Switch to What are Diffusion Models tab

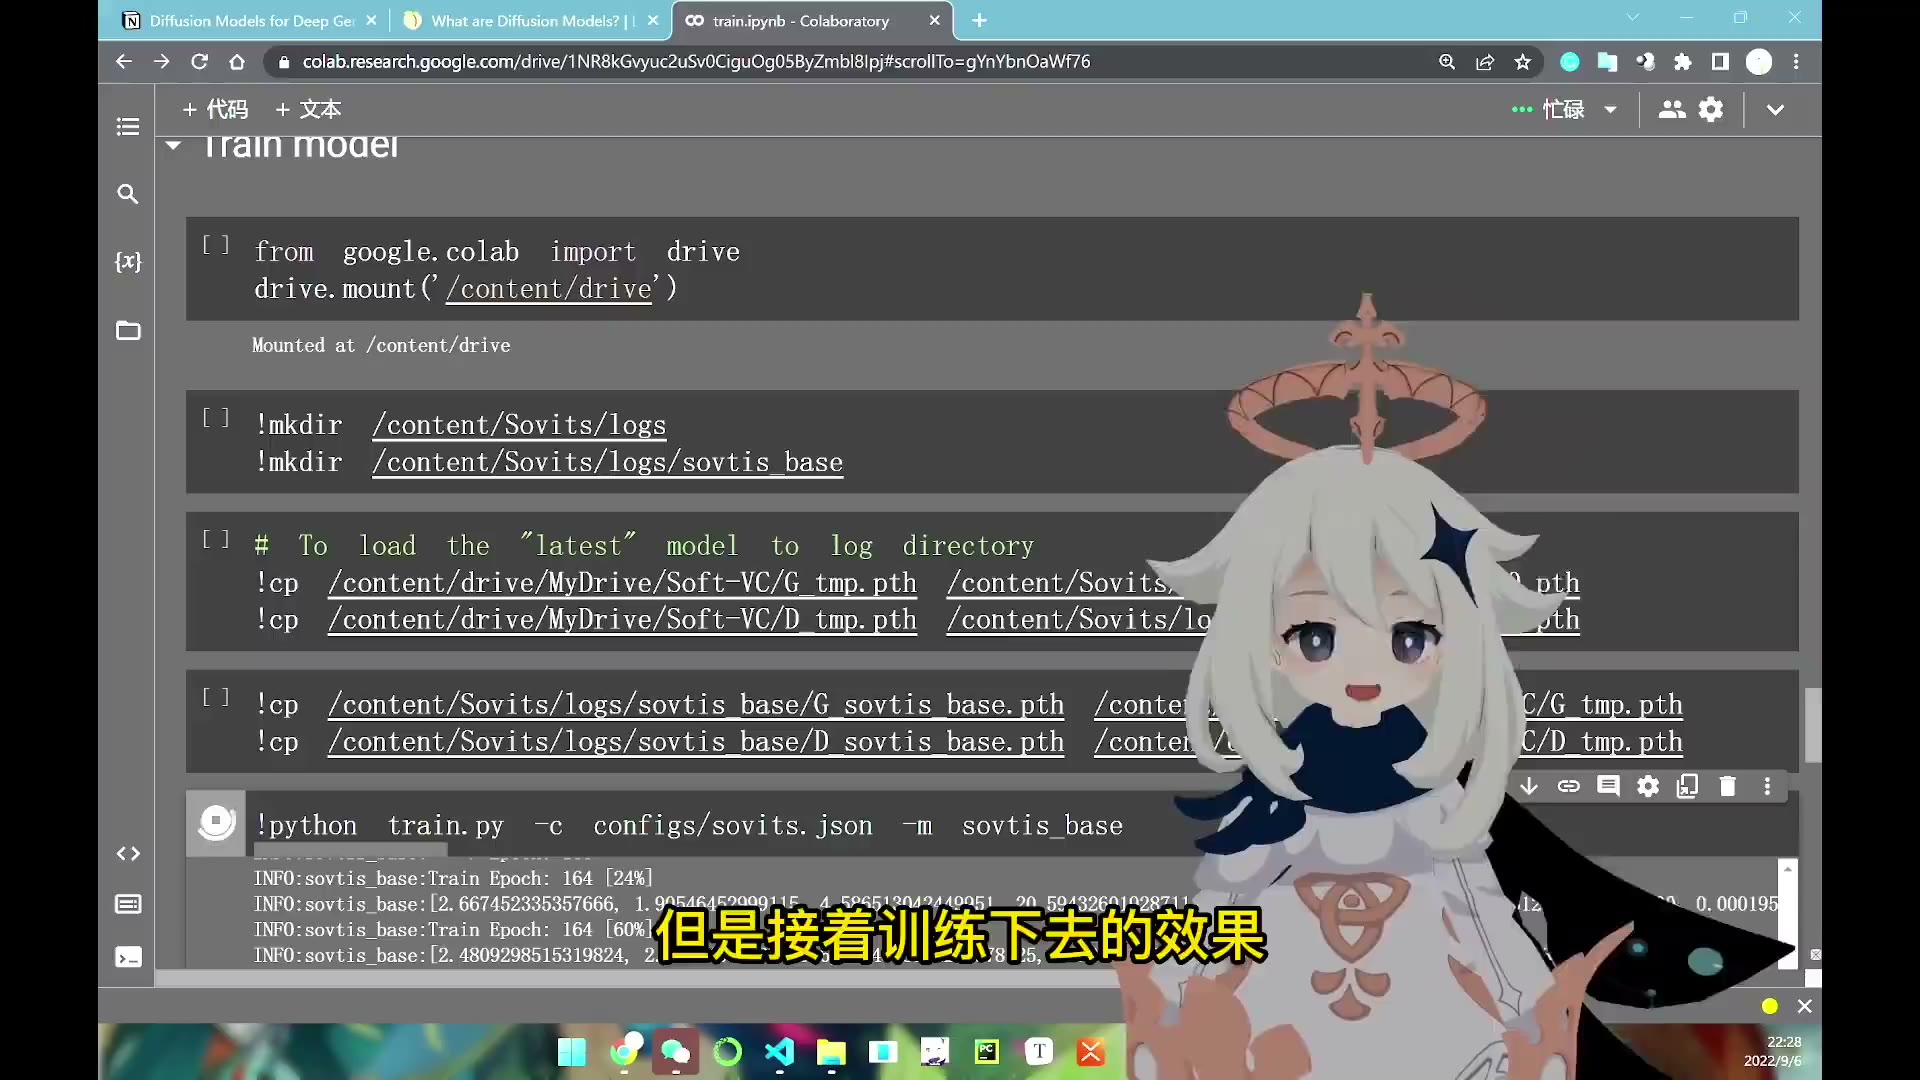(530, 20)
